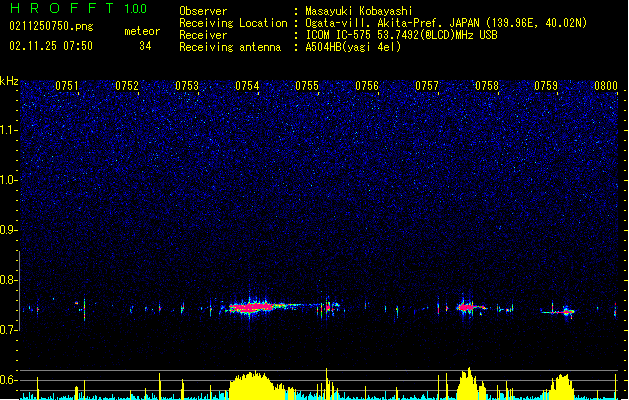The height and width of the screenshot is (400, 629).
Task: Click the kHz axis unit label
Action: [9, 81]
